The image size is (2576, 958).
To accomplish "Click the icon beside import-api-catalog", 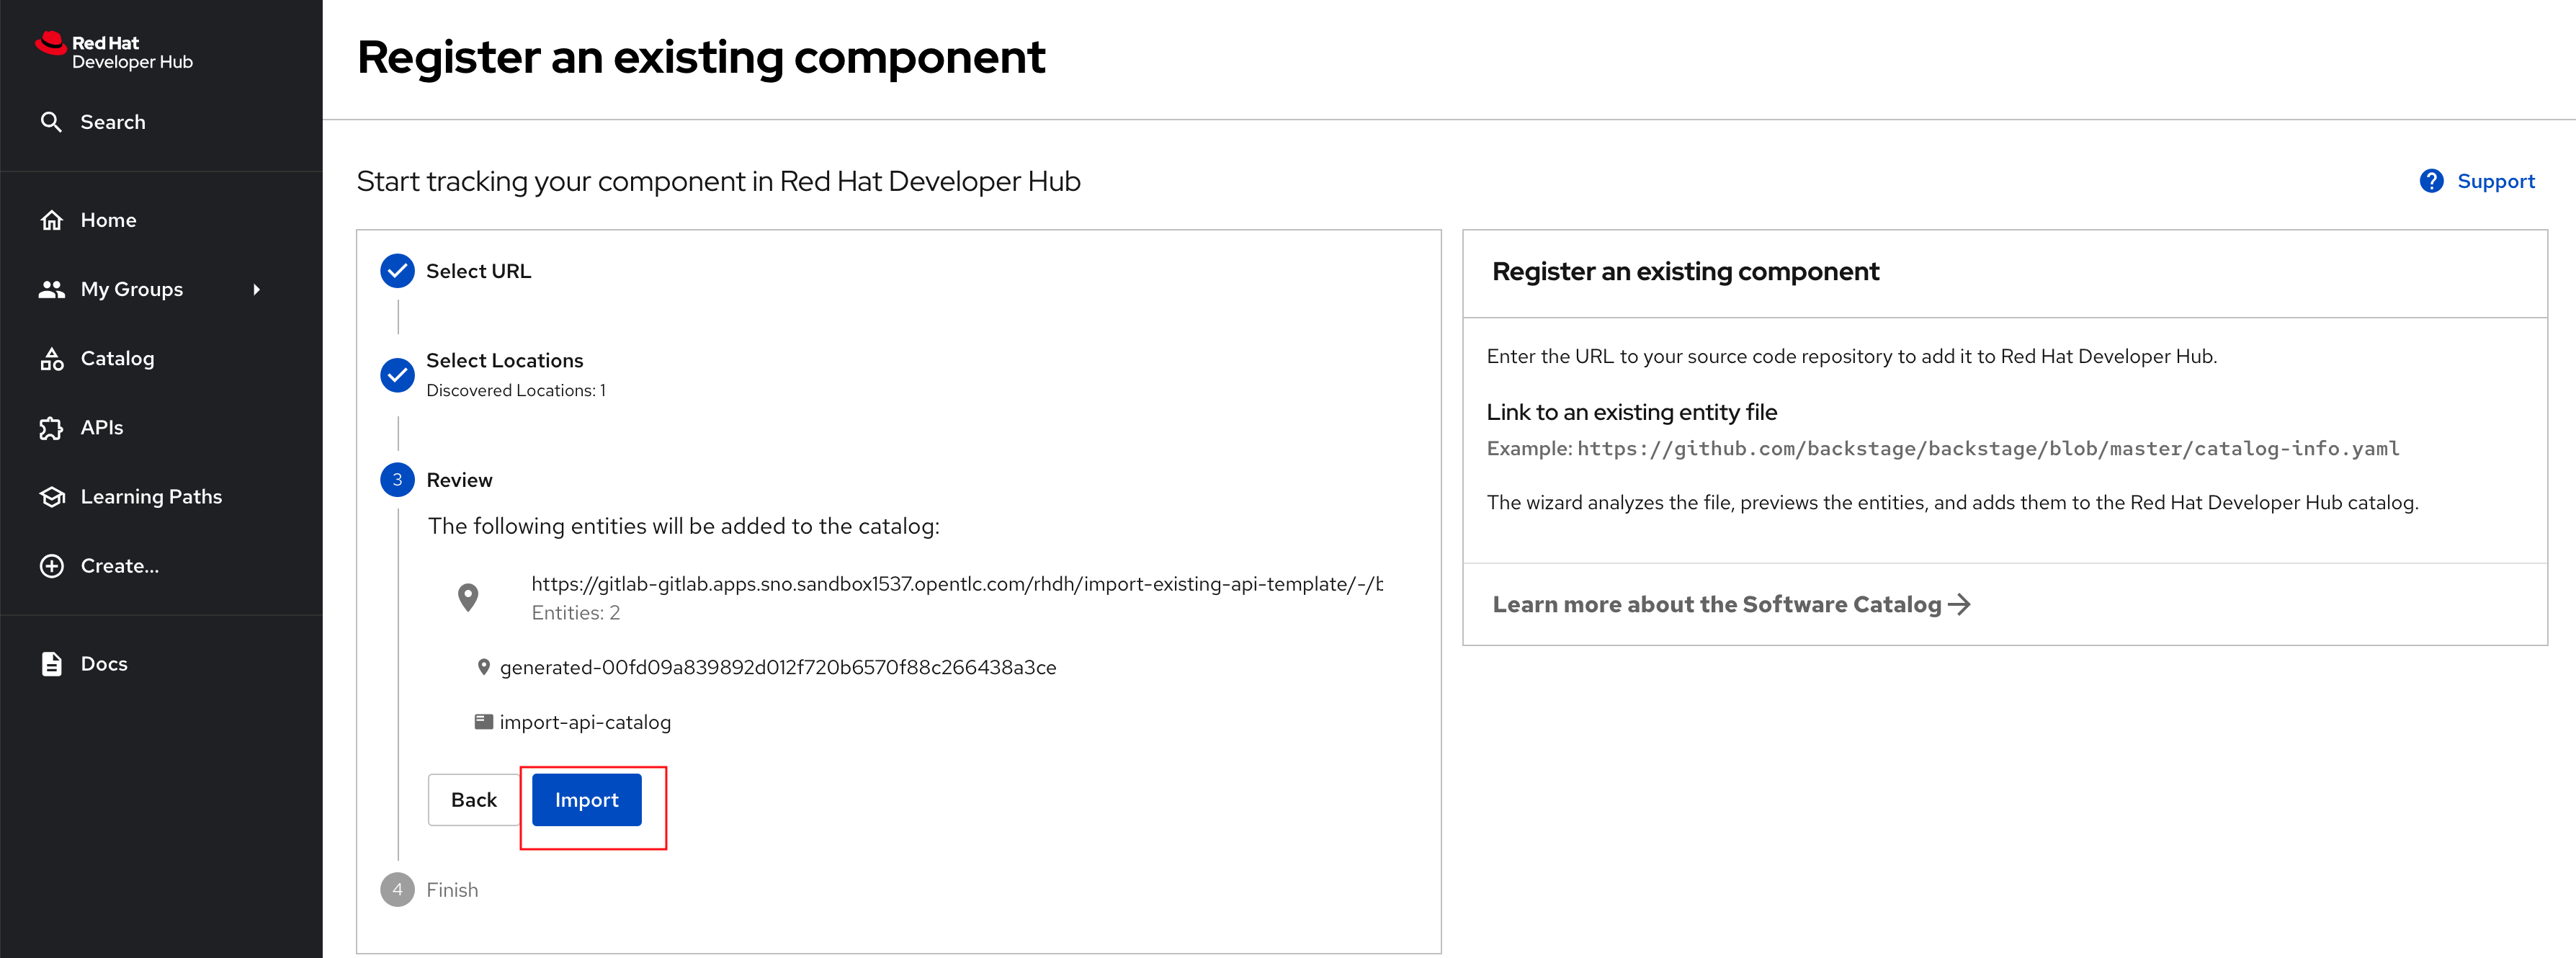I will coord(484,722).
